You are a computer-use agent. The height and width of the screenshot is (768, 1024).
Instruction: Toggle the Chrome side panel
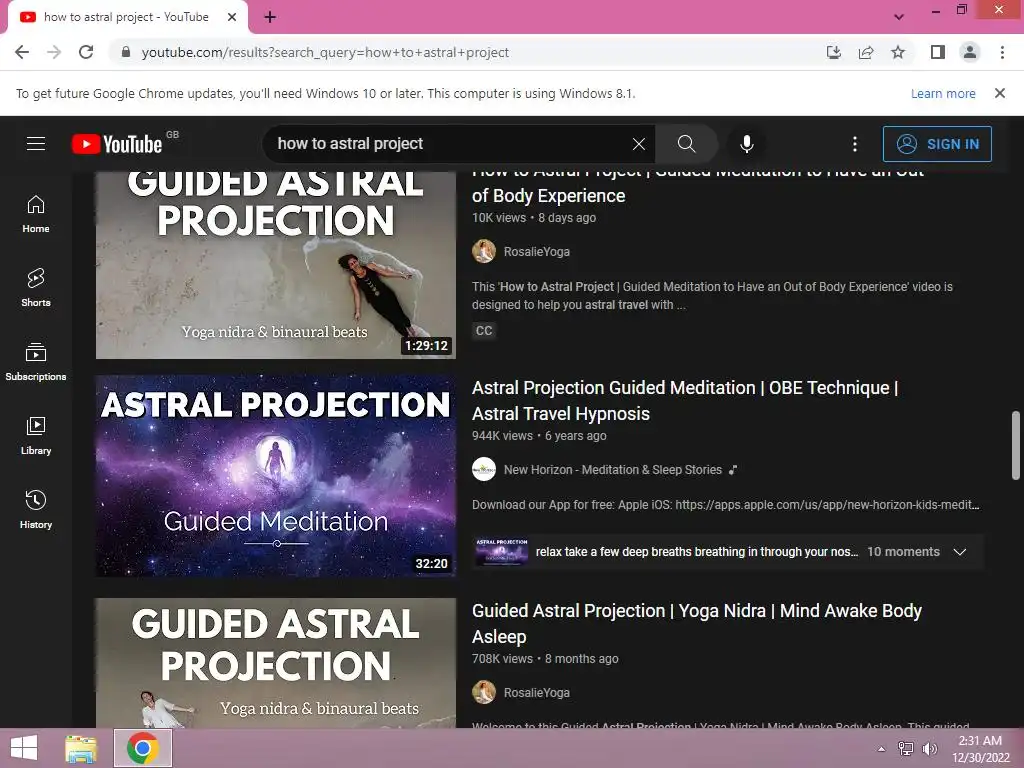(938, 52)
